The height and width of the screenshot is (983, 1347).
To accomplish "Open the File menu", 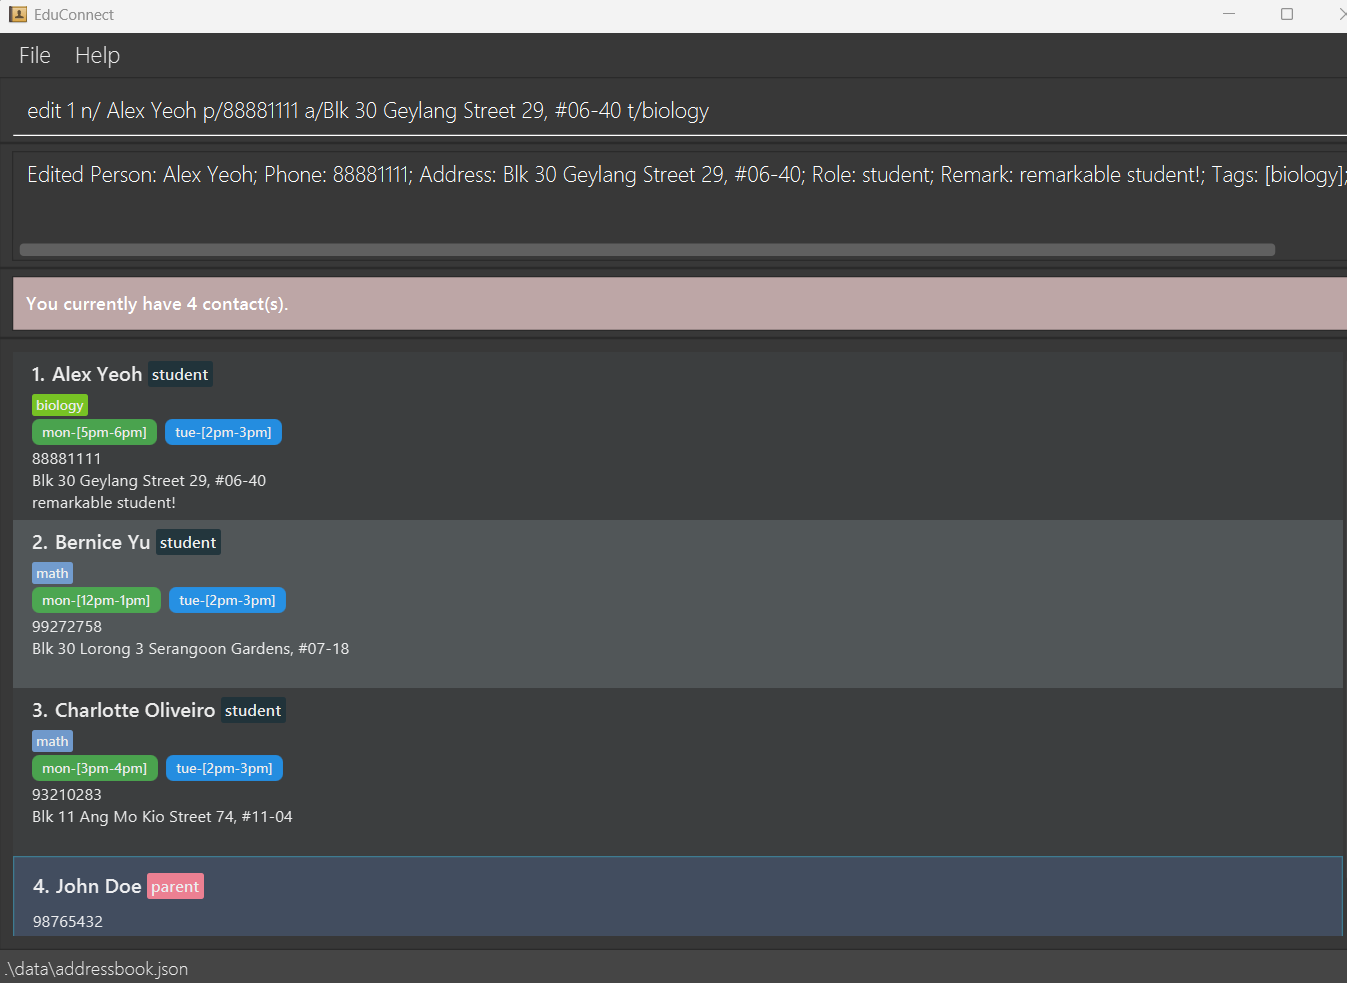I will pyautogui.click(x=35, y=56).
